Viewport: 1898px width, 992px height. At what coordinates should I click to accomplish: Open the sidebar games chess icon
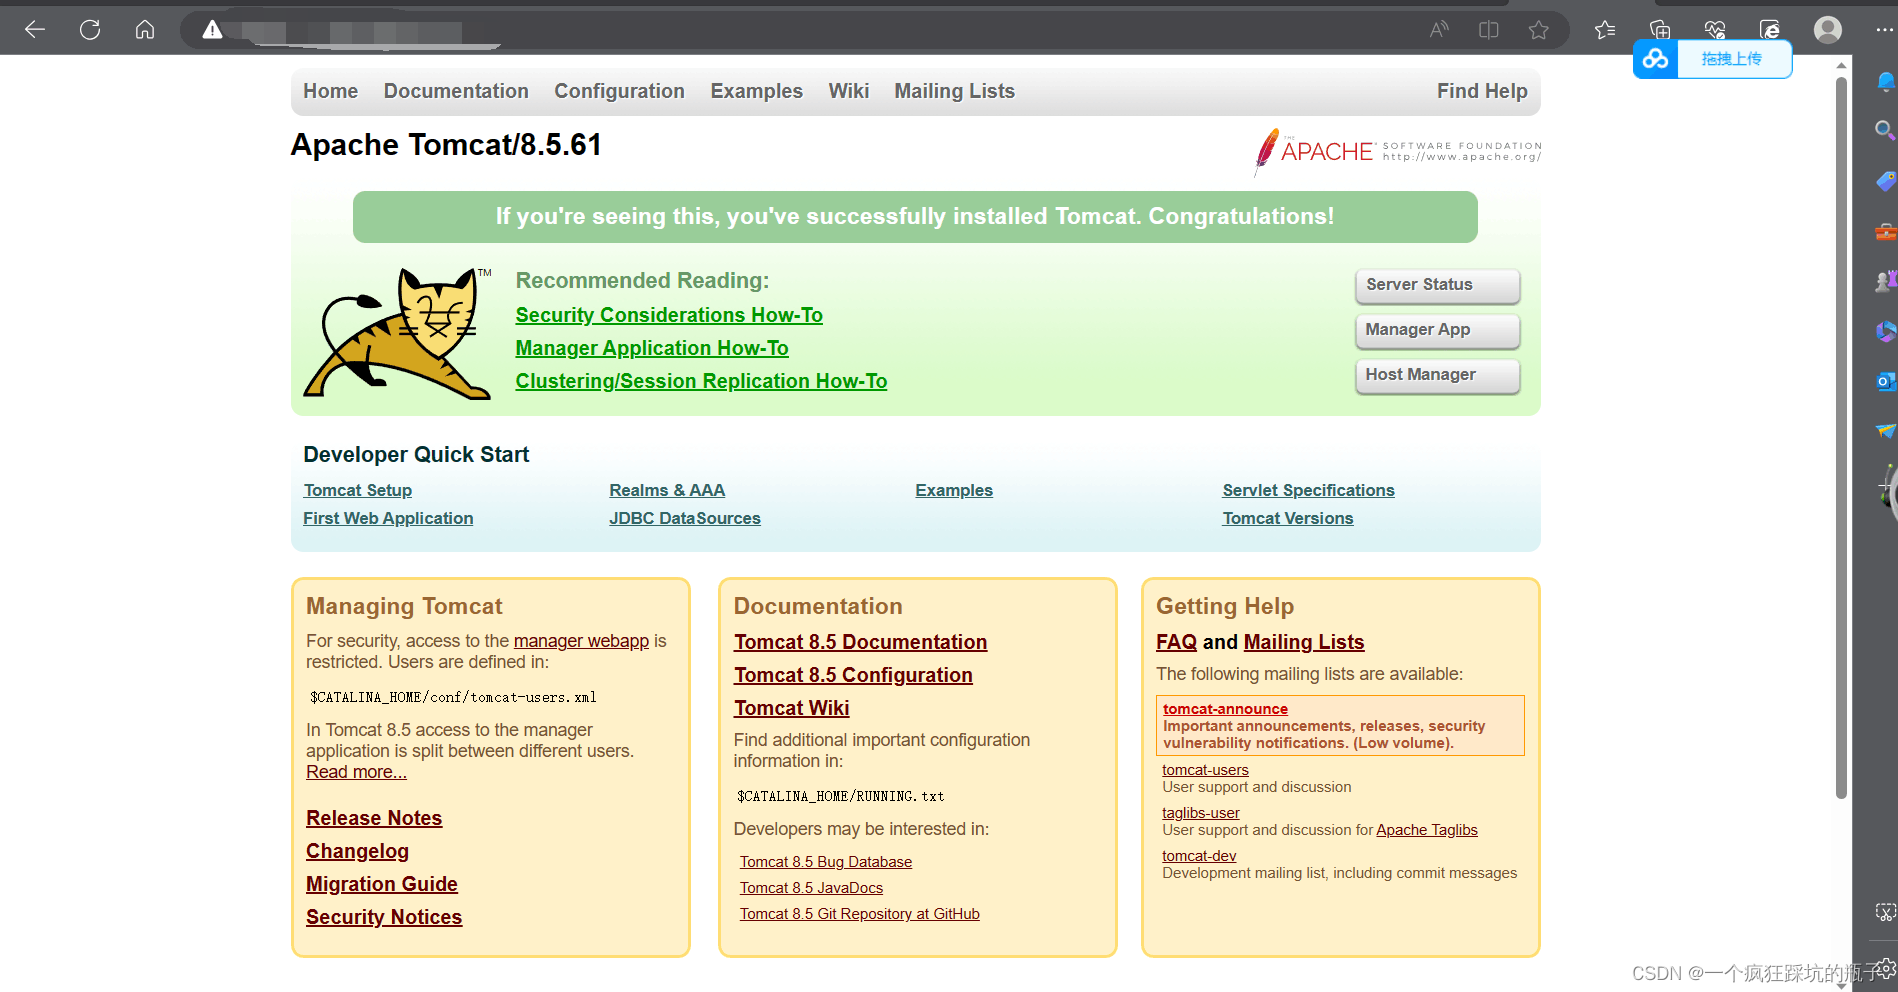pyautogui.click(x=1886, y=281)
